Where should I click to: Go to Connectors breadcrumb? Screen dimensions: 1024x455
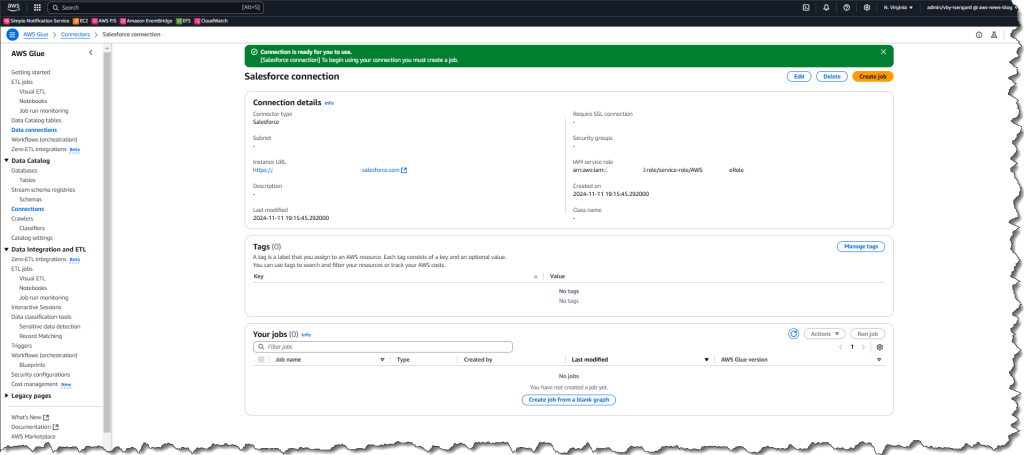click(75, 35)
